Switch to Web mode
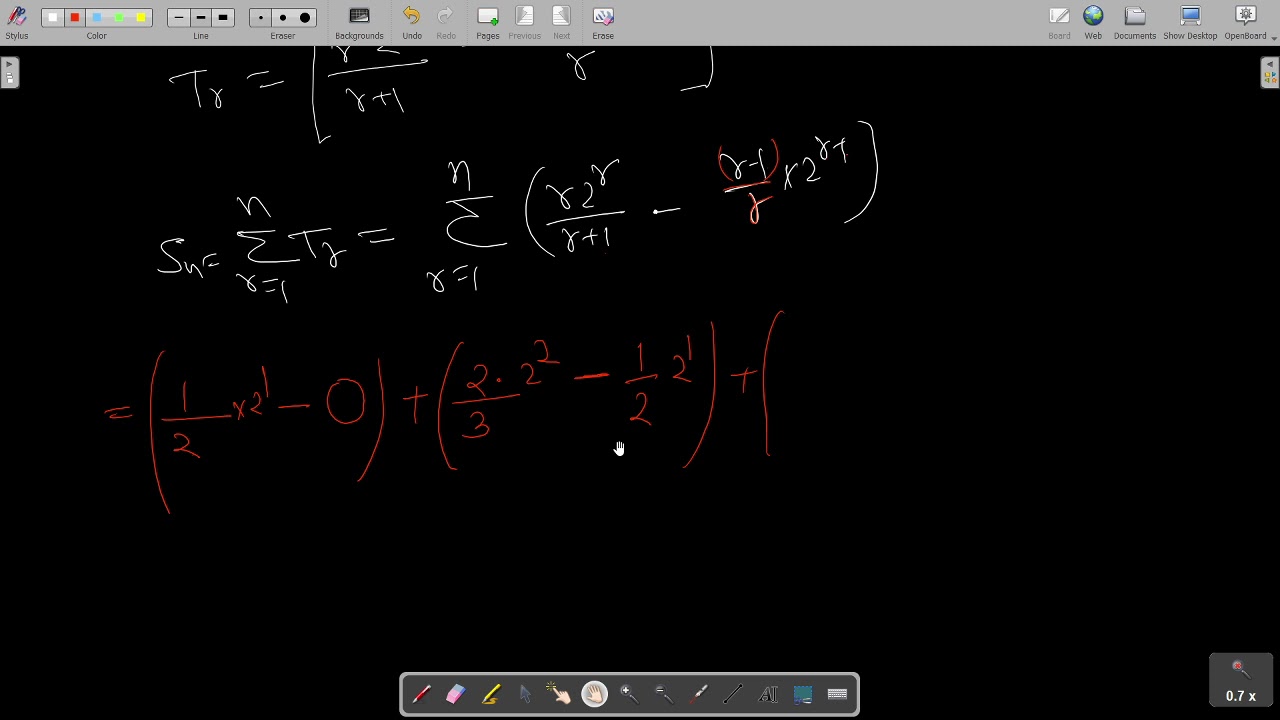Screen dimensions: 1280x720 [x=1093, y=23]
